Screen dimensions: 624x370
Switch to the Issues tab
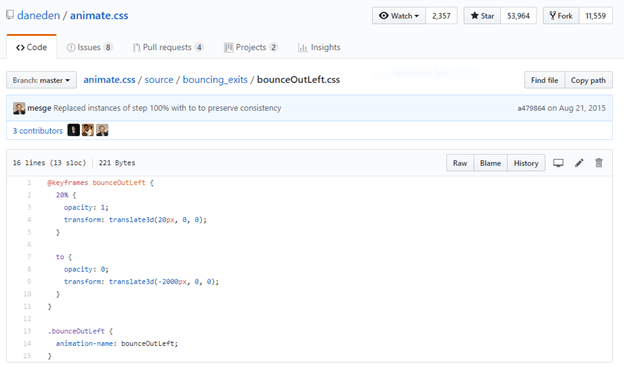(89, 47)
